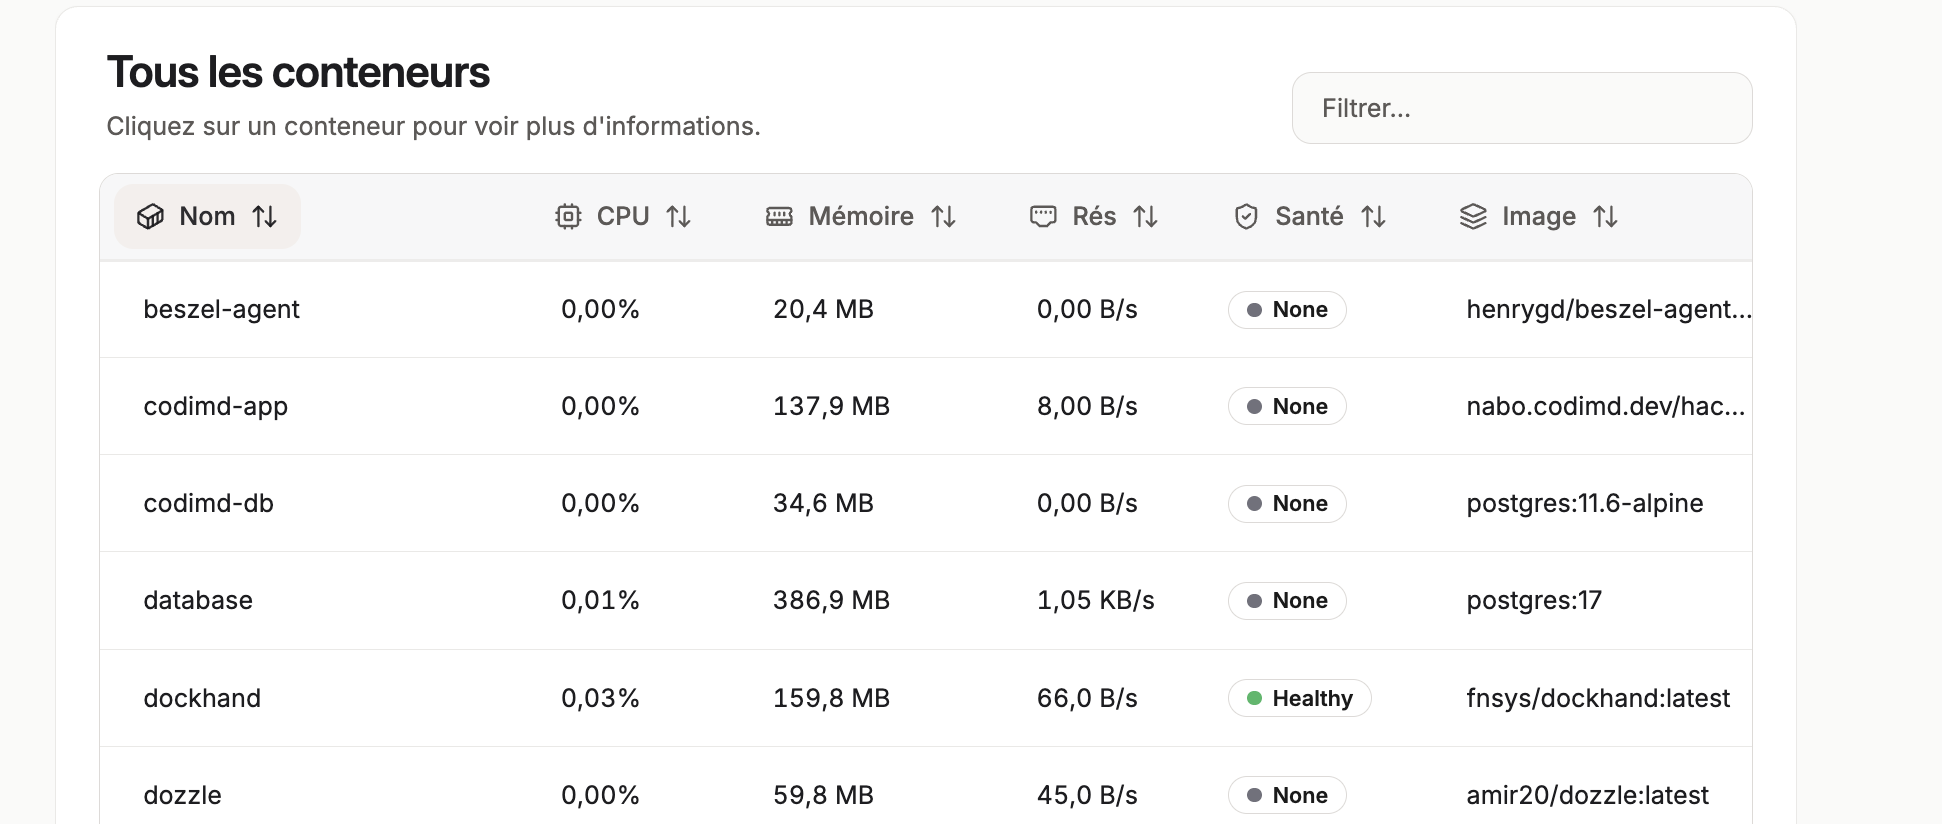Open the codimd-db container row

coord(926,503)
